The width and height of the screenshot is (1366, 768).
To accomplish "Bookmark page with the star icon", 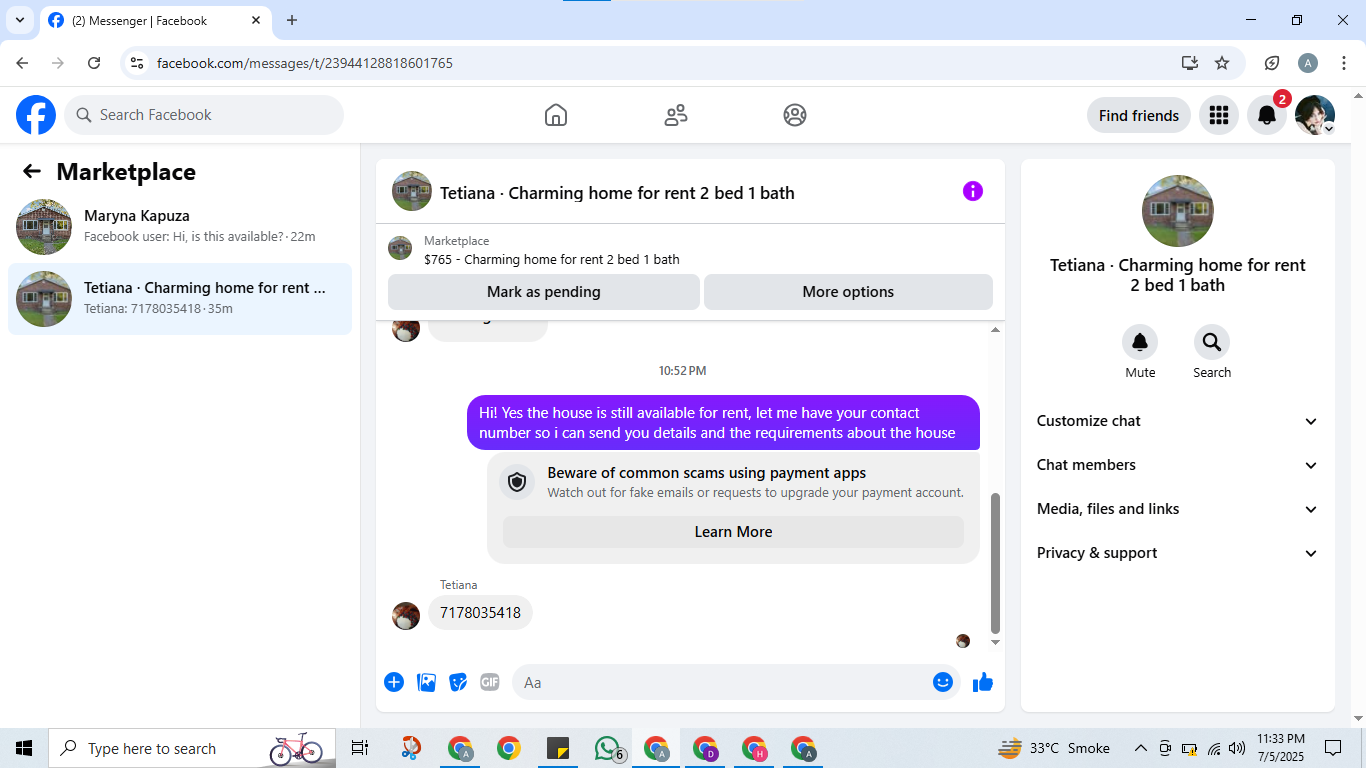I will pos(1222,63).
